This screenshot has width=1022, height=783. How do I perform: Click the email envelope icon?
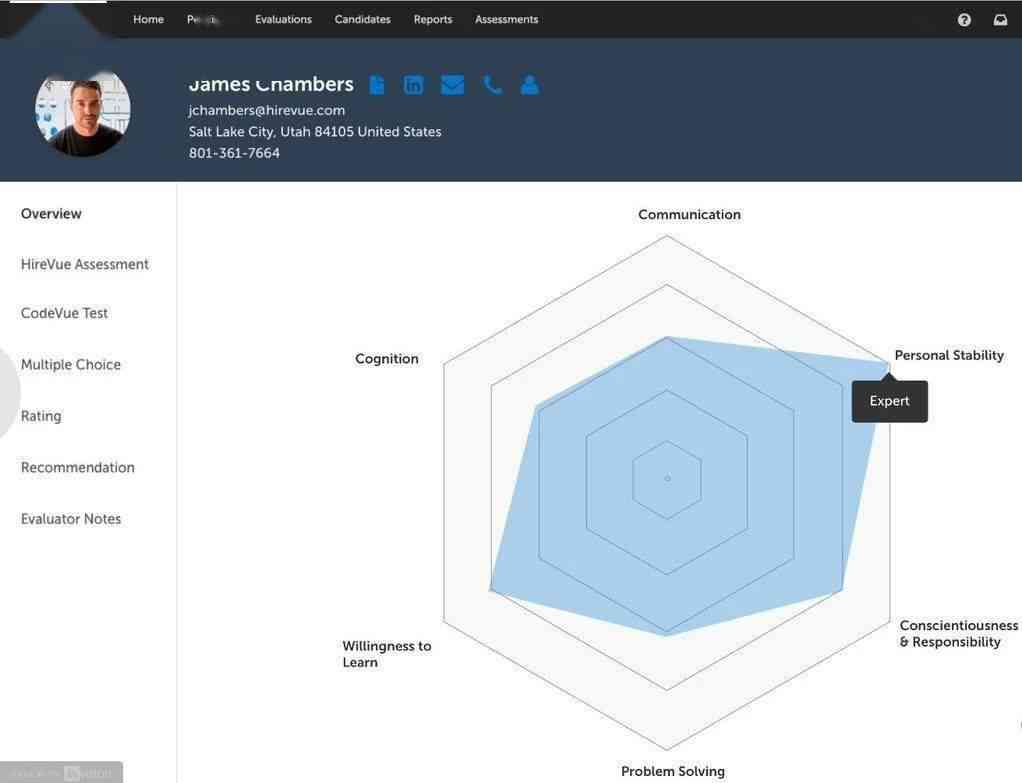452,85
